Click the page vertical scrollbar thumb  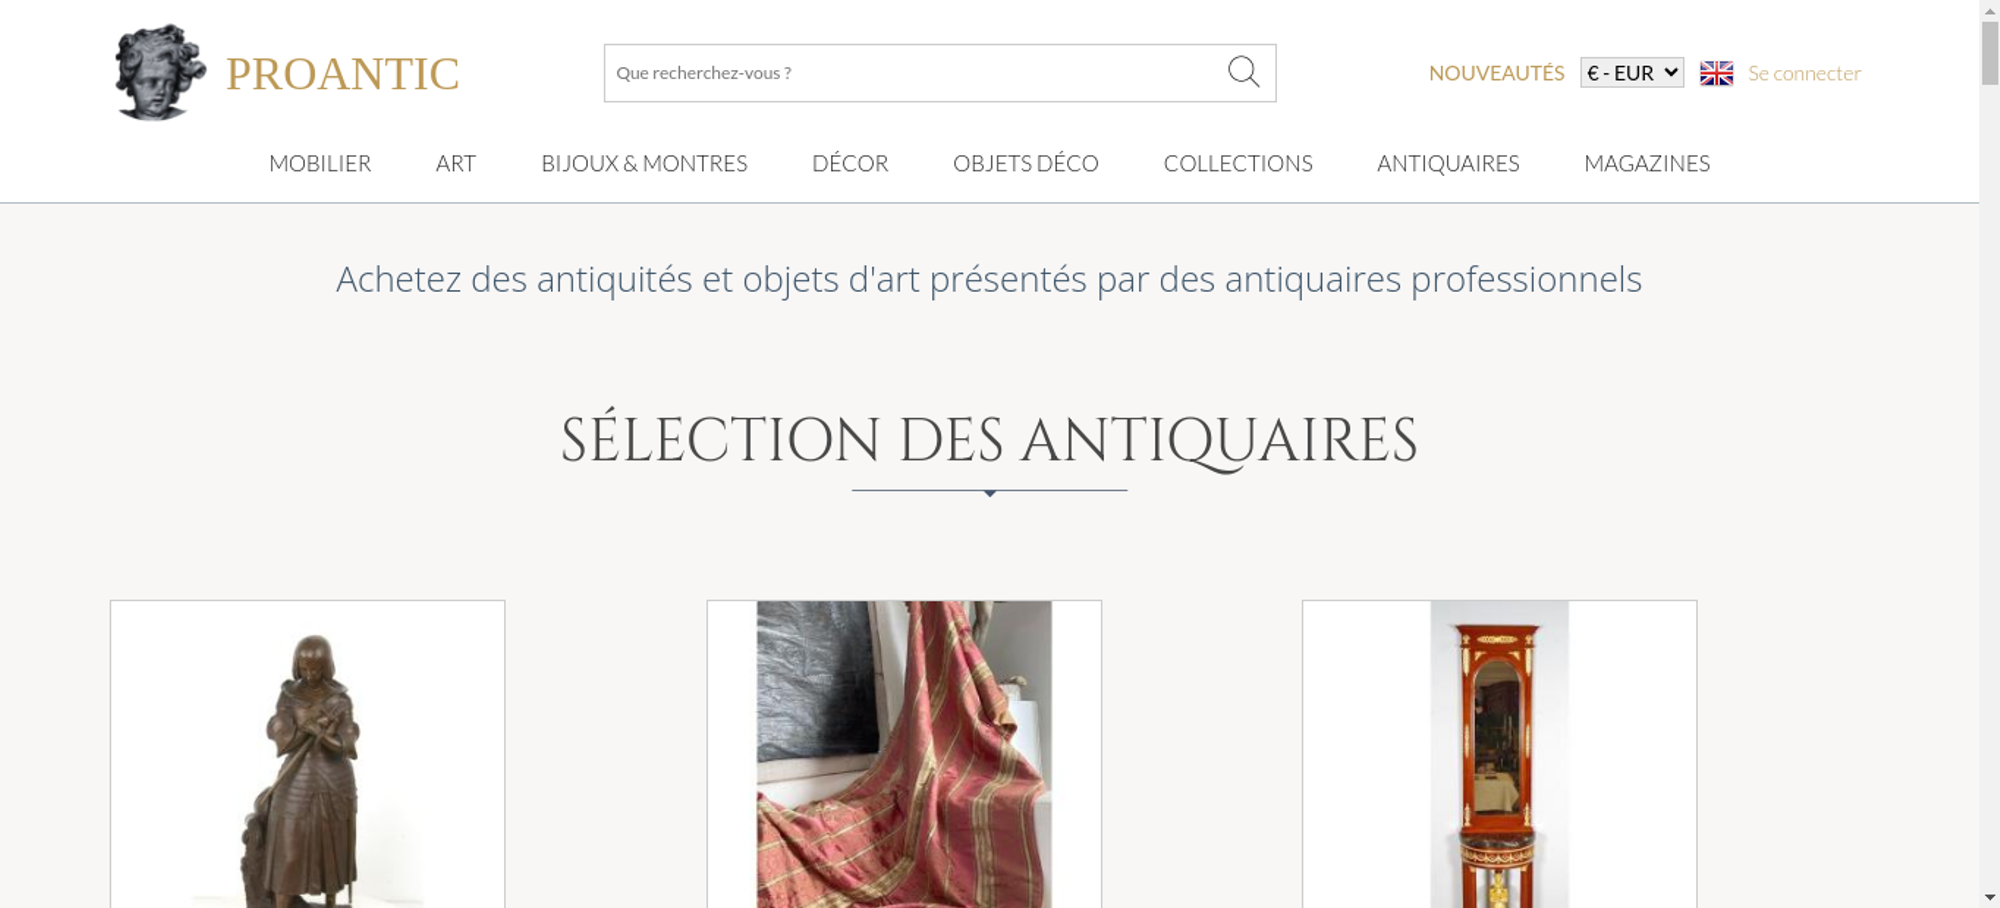point(1990,53)
